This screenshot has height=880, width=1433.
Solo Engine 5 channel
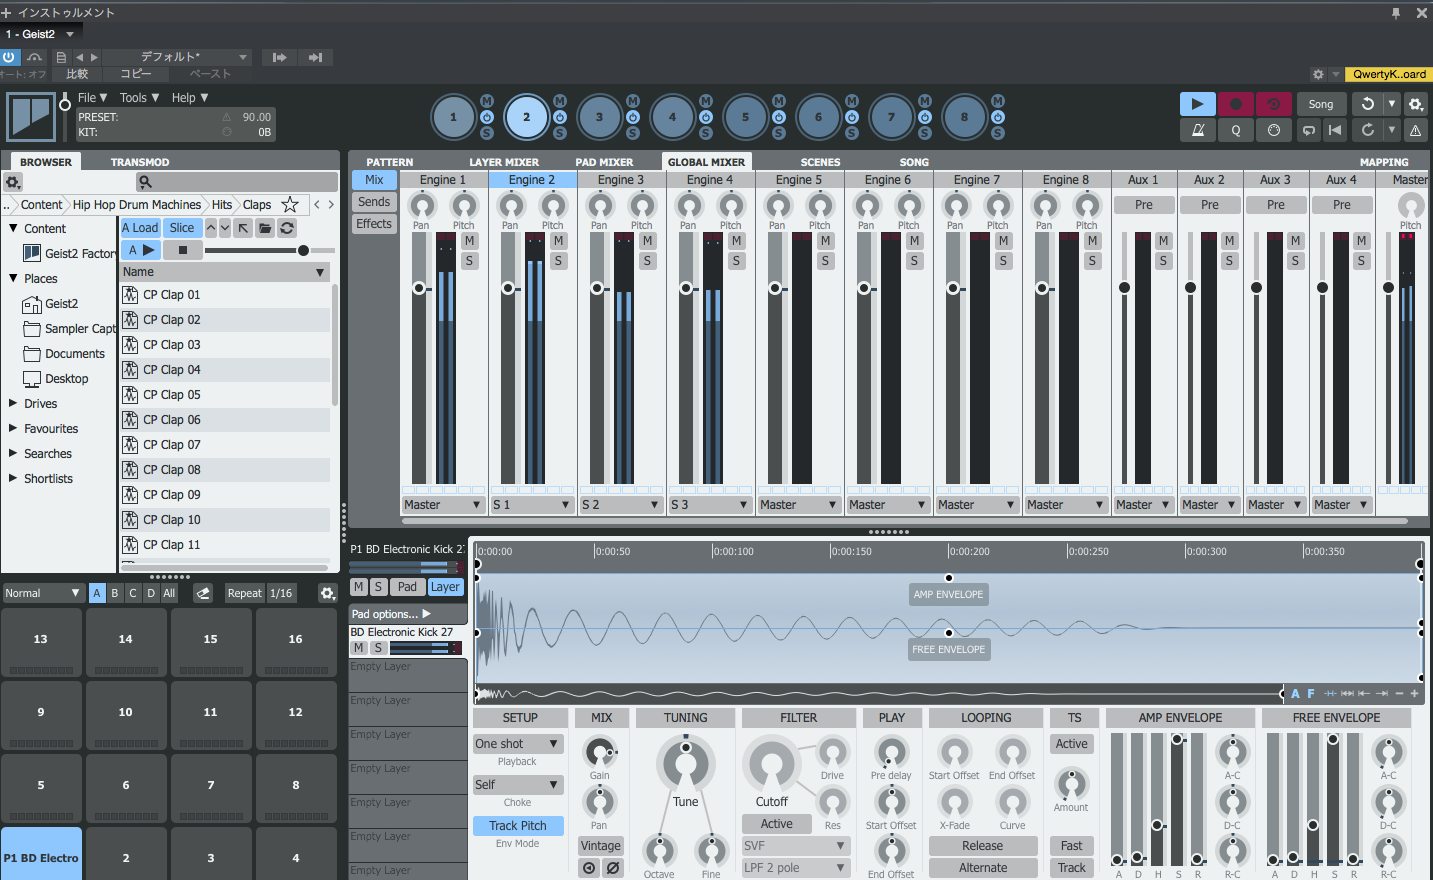[x=826, y=261]
